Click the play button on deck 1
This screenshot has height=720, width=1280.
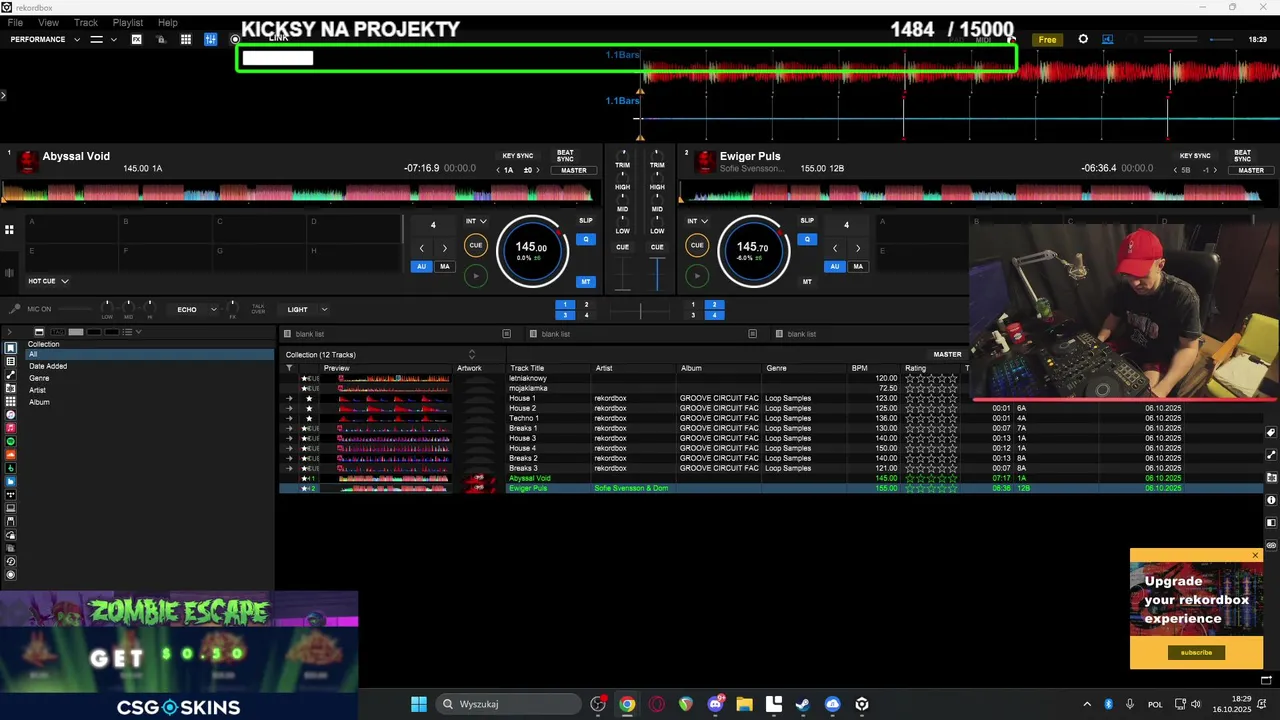476,276
